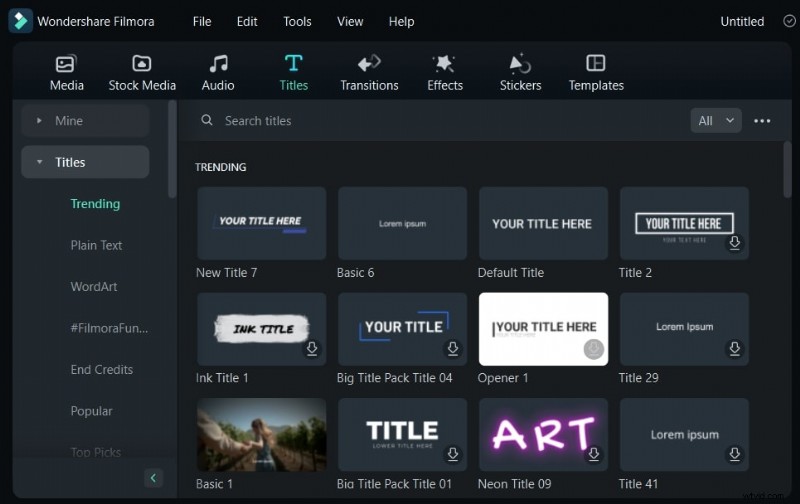
Task: Collapse the sidebar with the arrow button
Action: [153, 478]
